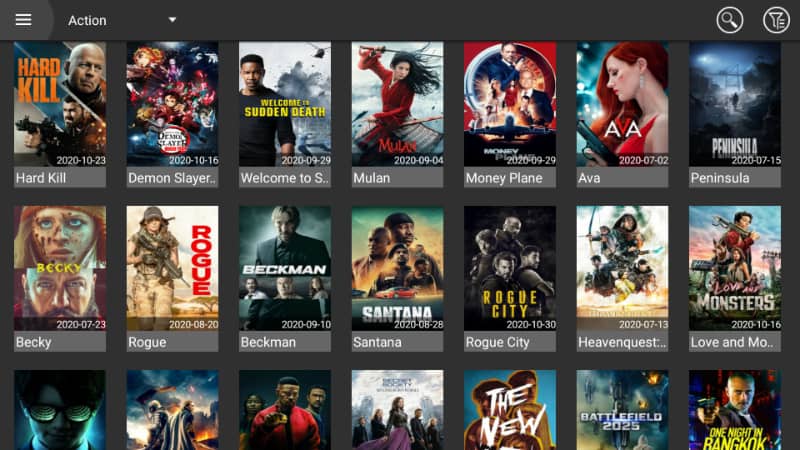
Task: Click the 'Rogue City' title label
Action: (510, 342)
